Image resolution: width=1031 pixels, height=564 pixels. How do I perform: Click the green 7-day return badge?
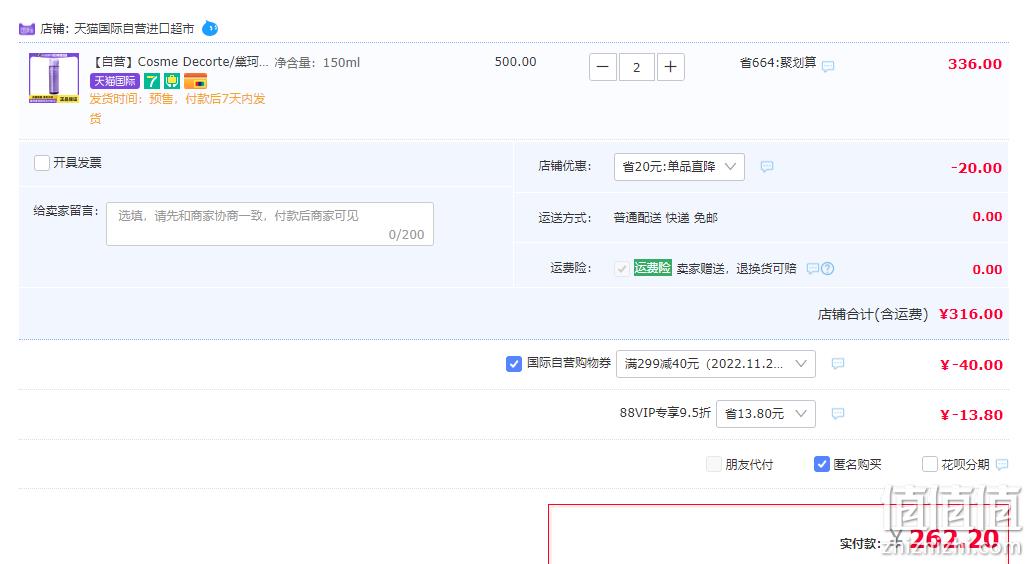tap(152, 81)
